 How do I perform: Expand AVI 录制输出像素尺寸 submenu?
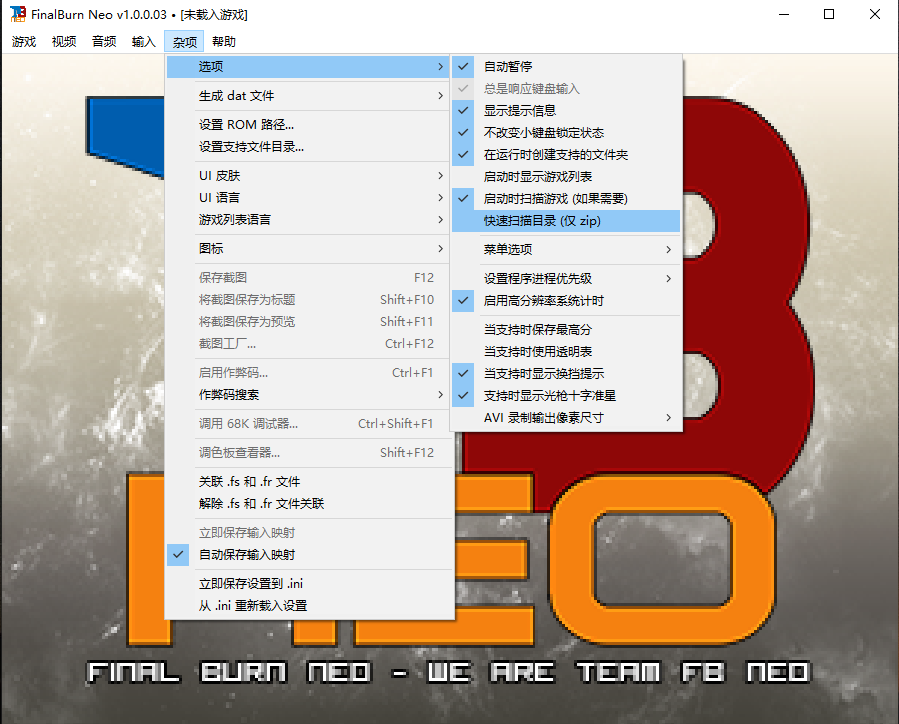[566, 417]
